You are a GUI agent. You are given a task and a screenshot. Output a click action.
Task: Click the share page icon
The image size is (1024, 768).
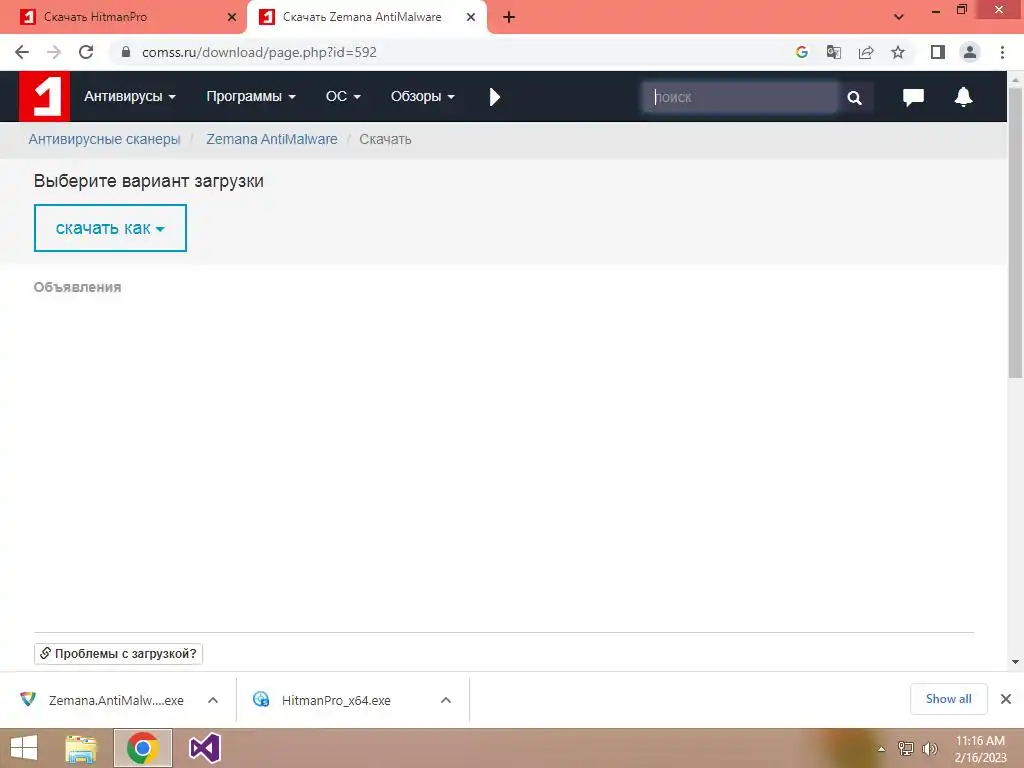[866, 52]
